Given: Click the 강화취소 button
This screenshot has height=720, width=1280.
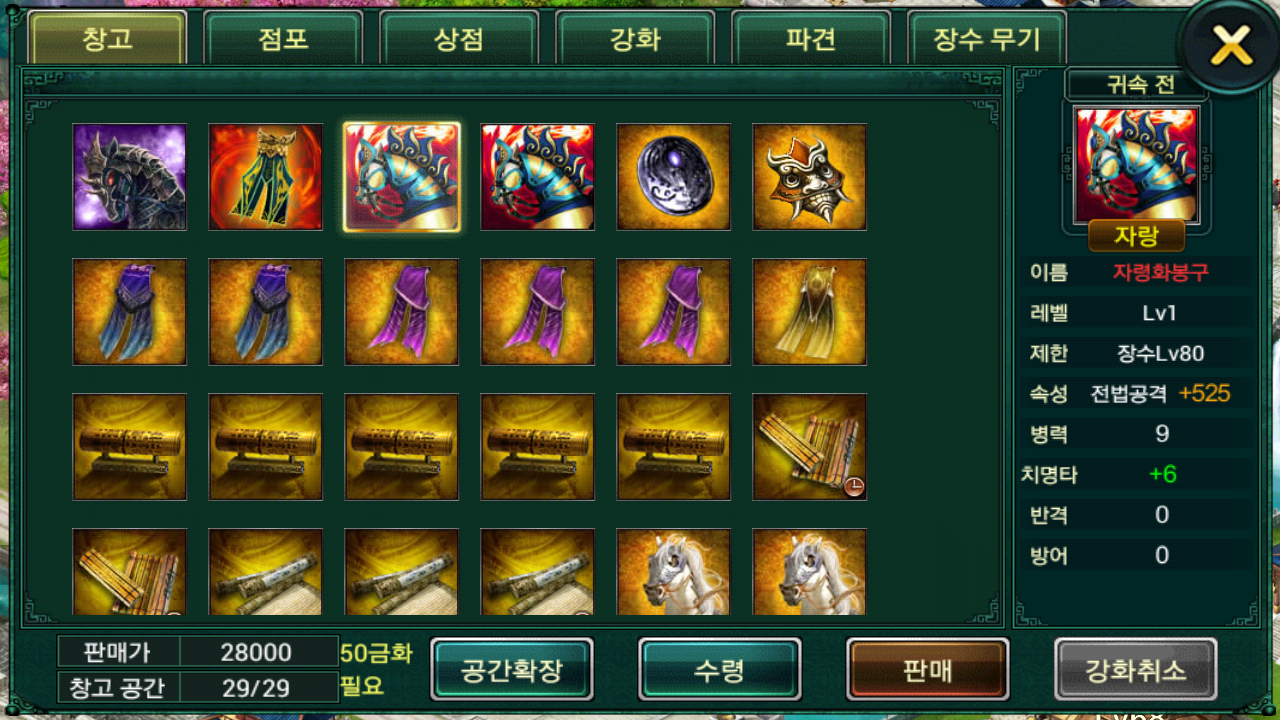Looking at the screenshot, I should tap(1136, 669).
